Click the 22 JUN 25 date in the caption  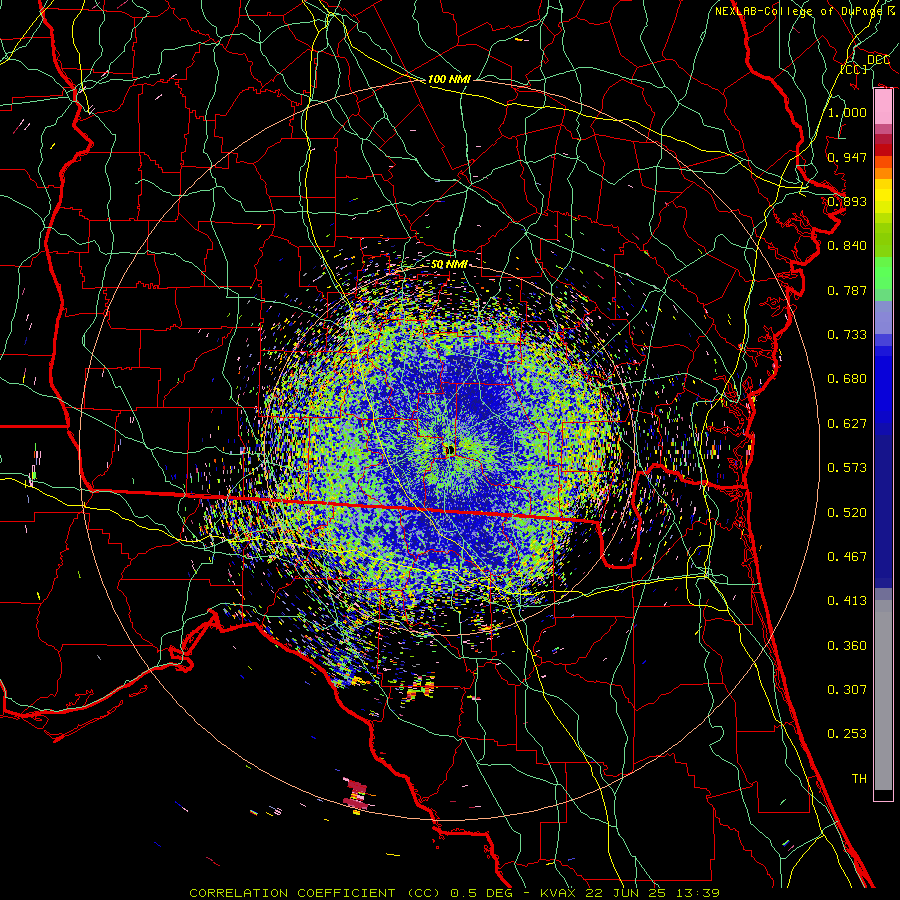pos(628,893)
